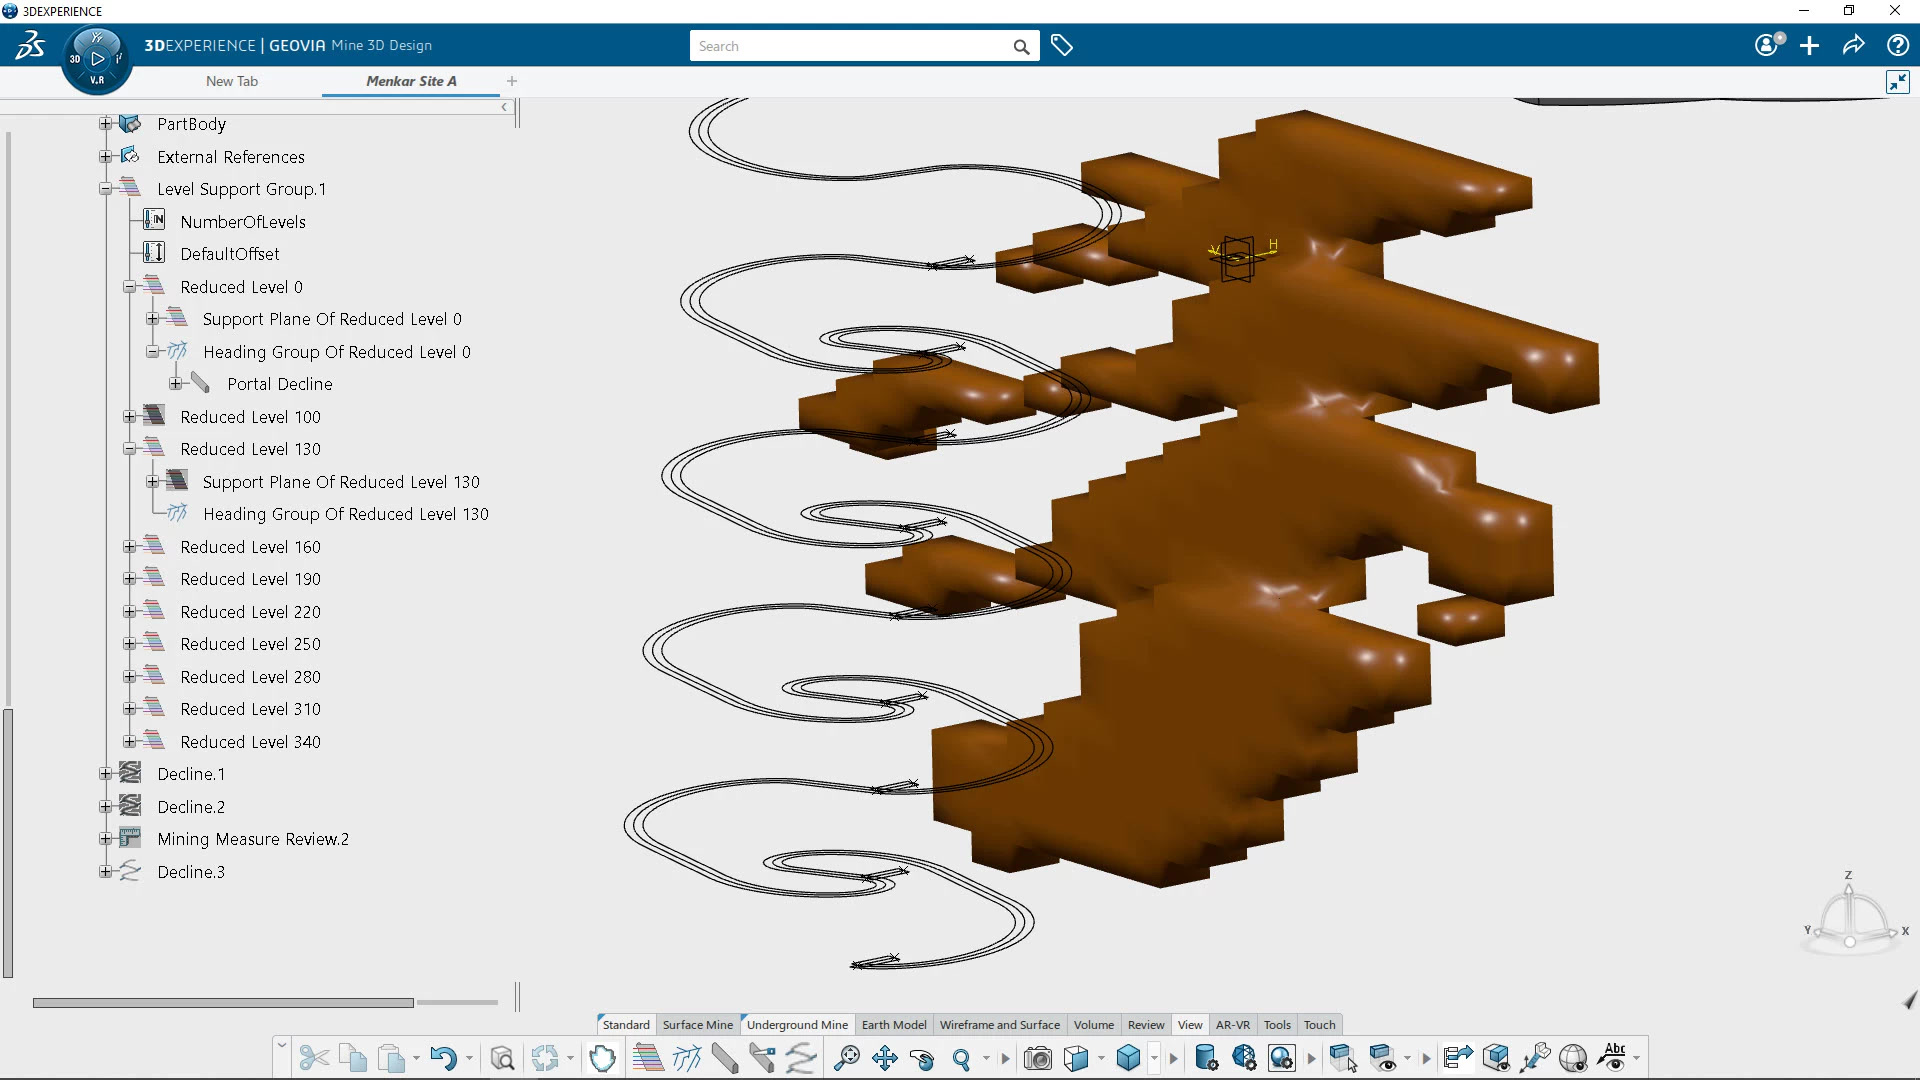Click the tag icon next to search

[1062, 46]
